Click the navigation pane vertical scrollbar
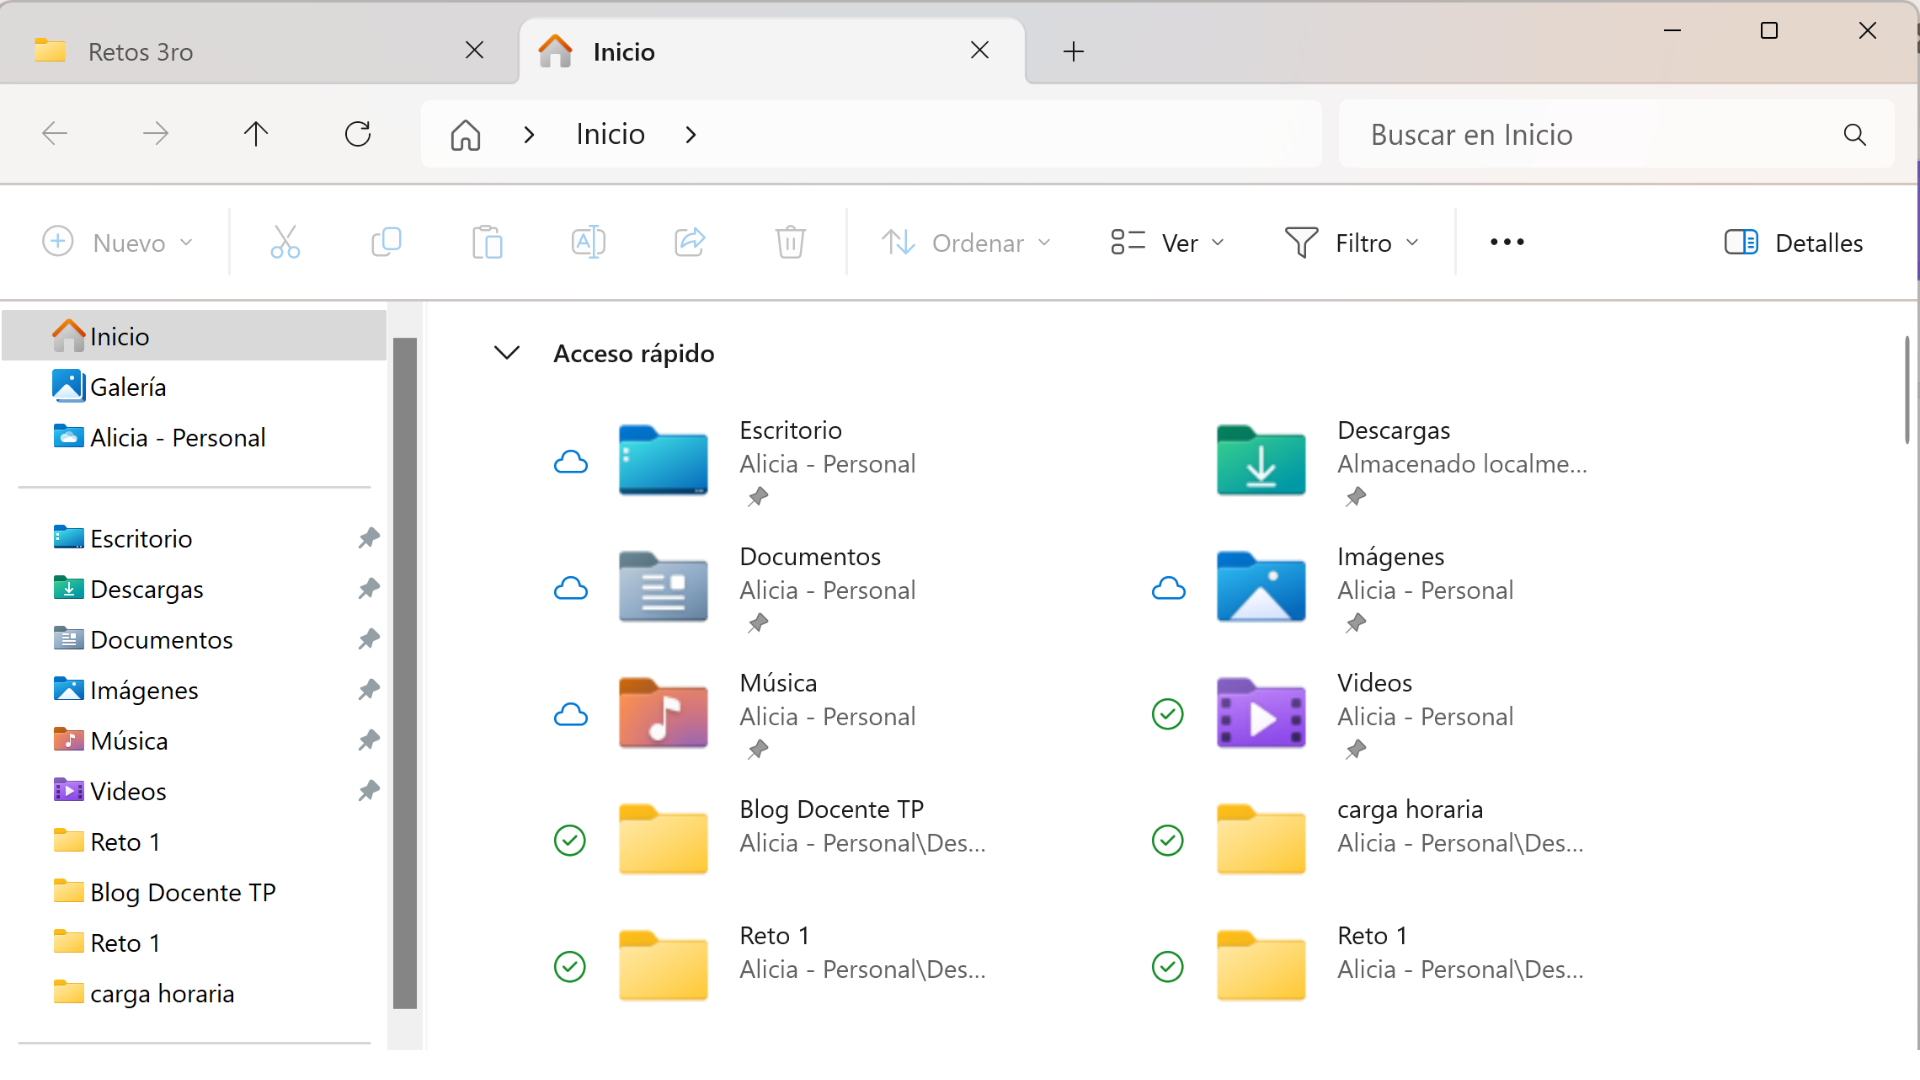 (405, 672)
